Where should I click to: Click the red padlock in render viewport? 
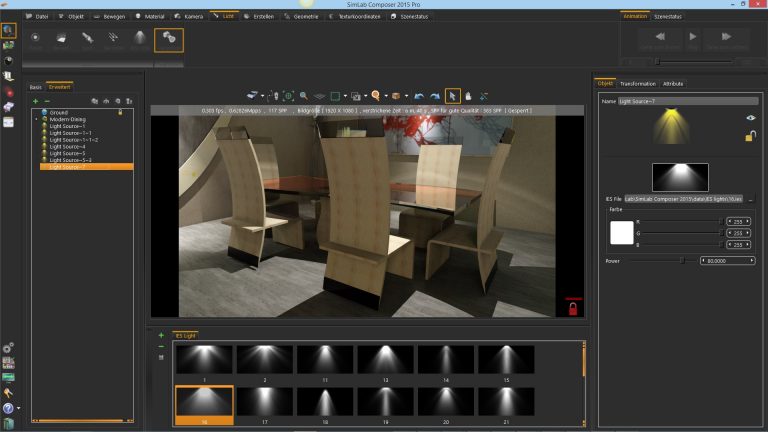572,308
